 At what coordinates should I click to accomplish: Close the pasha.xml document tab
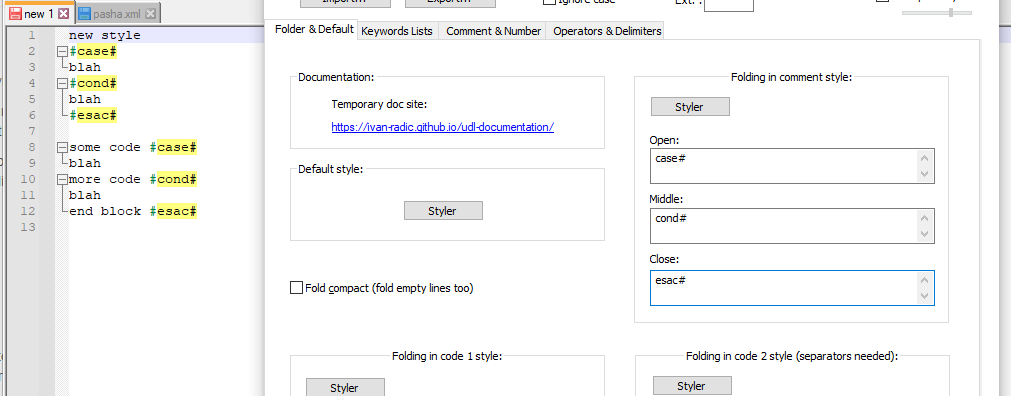click(150, 14)
